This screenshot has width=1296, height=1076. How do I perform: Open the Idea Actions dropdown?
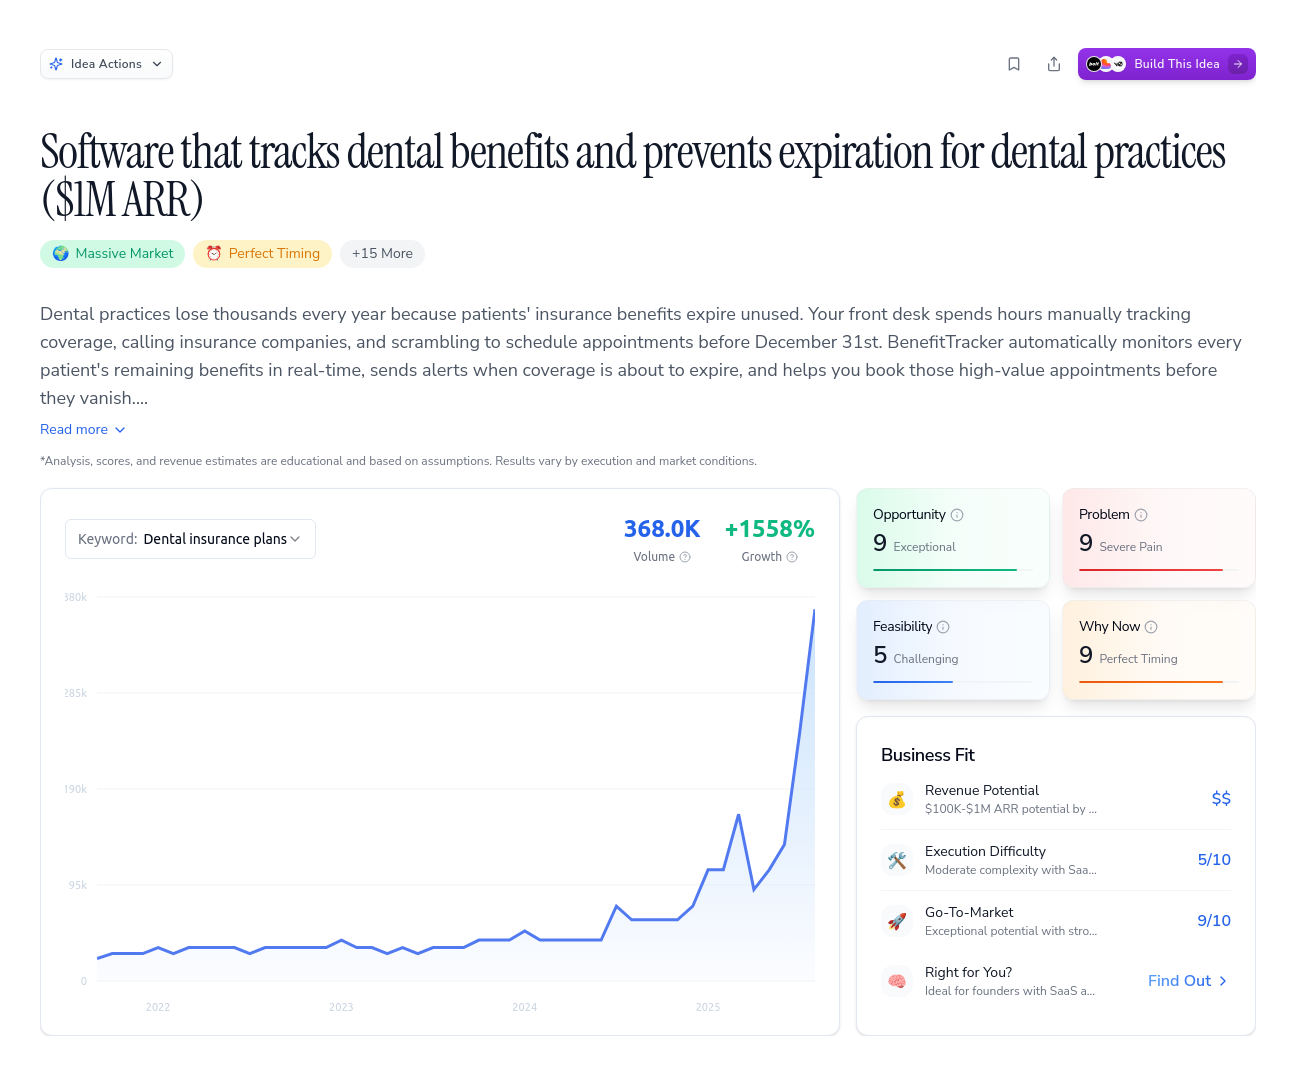pos(106,63)
